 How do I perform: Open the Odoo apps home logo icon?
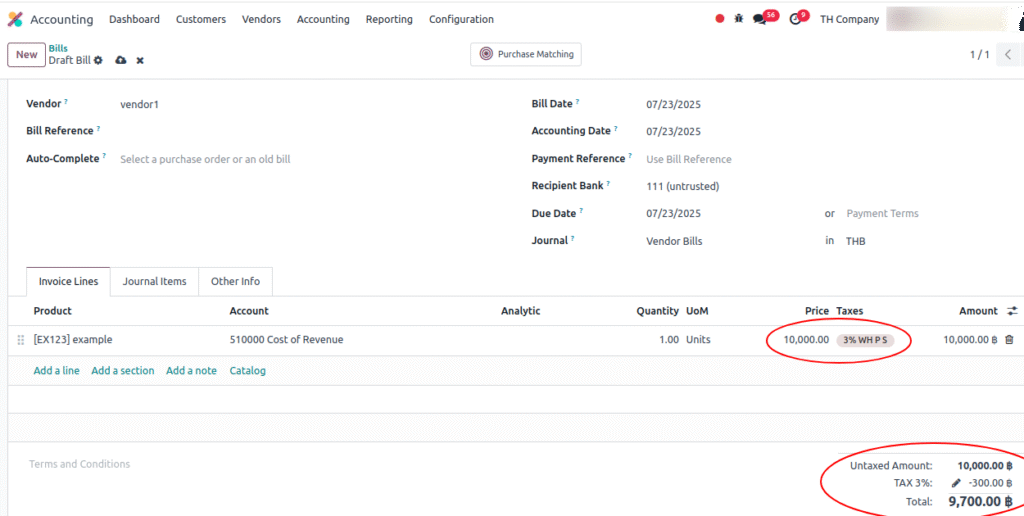click(x=14, y=20)
